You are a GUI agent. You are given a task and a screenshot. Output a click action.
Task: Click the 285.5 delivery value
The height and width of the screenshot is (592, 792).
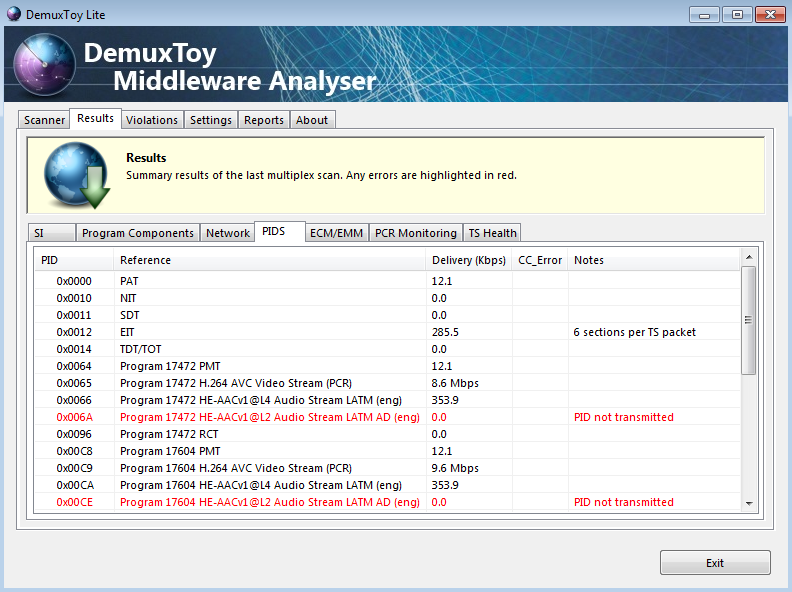click(445, 332)
